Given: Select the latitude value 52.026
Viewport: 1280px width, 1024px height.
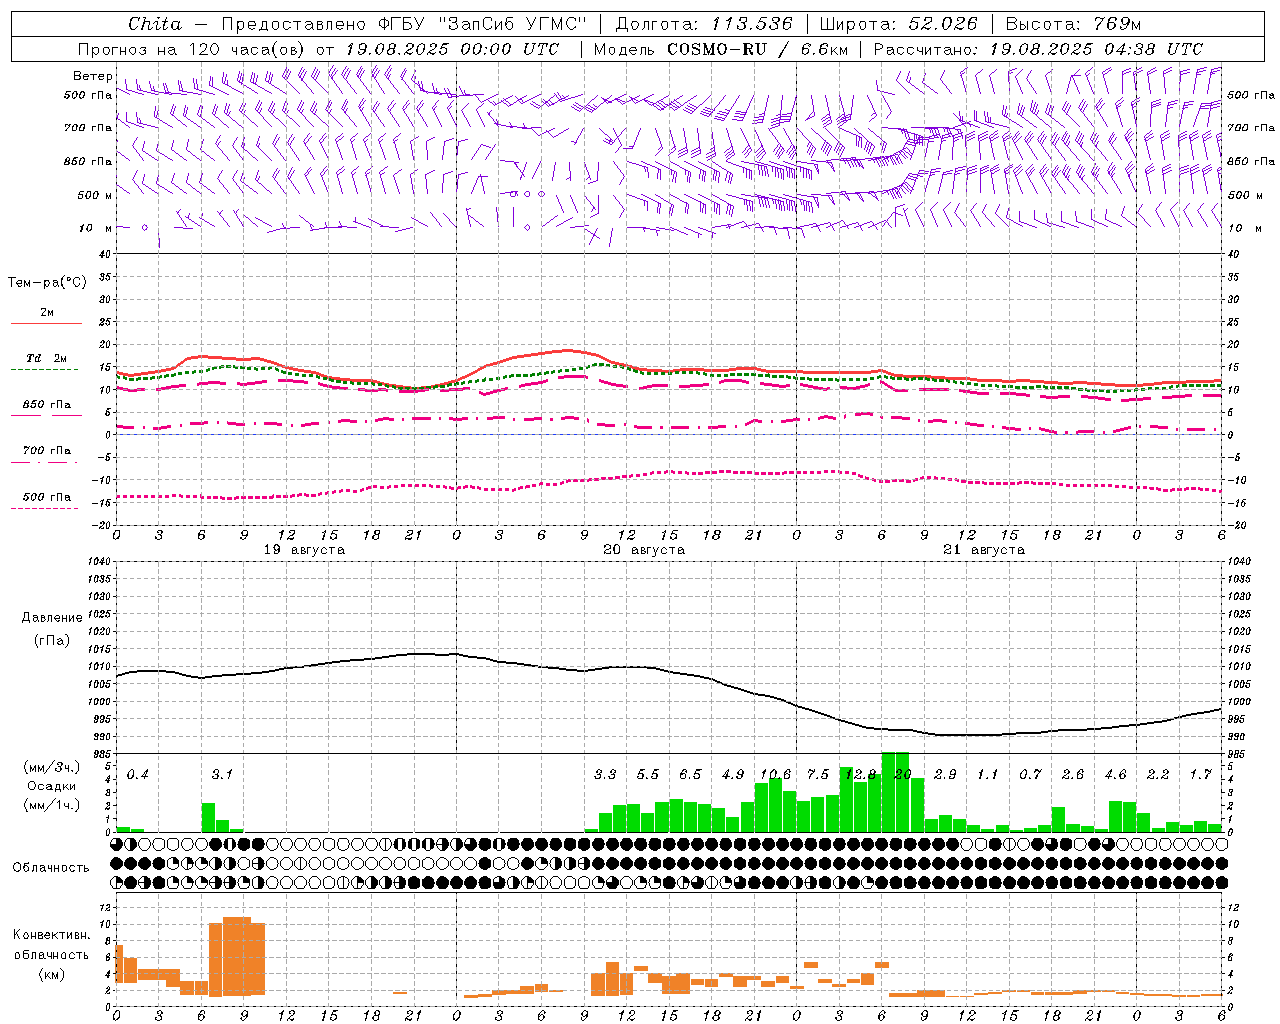Looking at the screenshot, I should (943, 24).
